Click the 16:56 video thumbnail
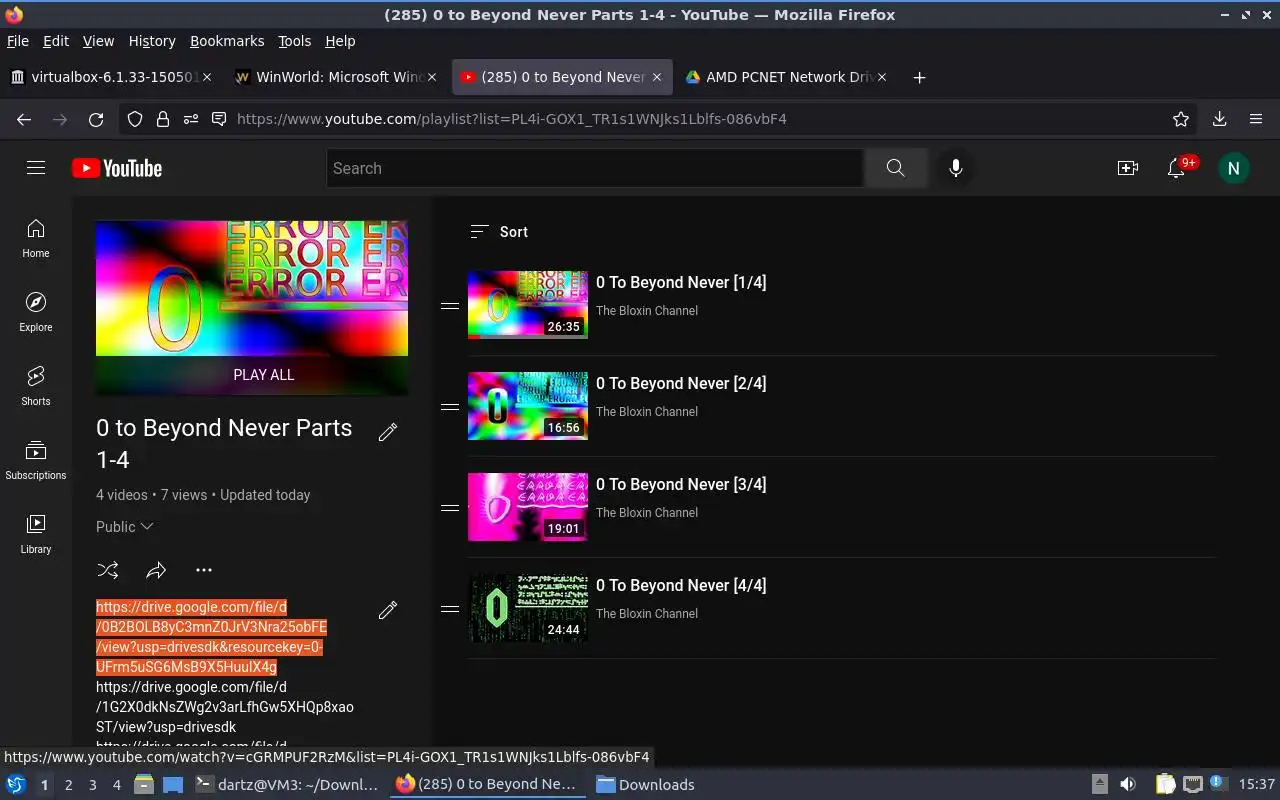 click(x=528, y=406)
